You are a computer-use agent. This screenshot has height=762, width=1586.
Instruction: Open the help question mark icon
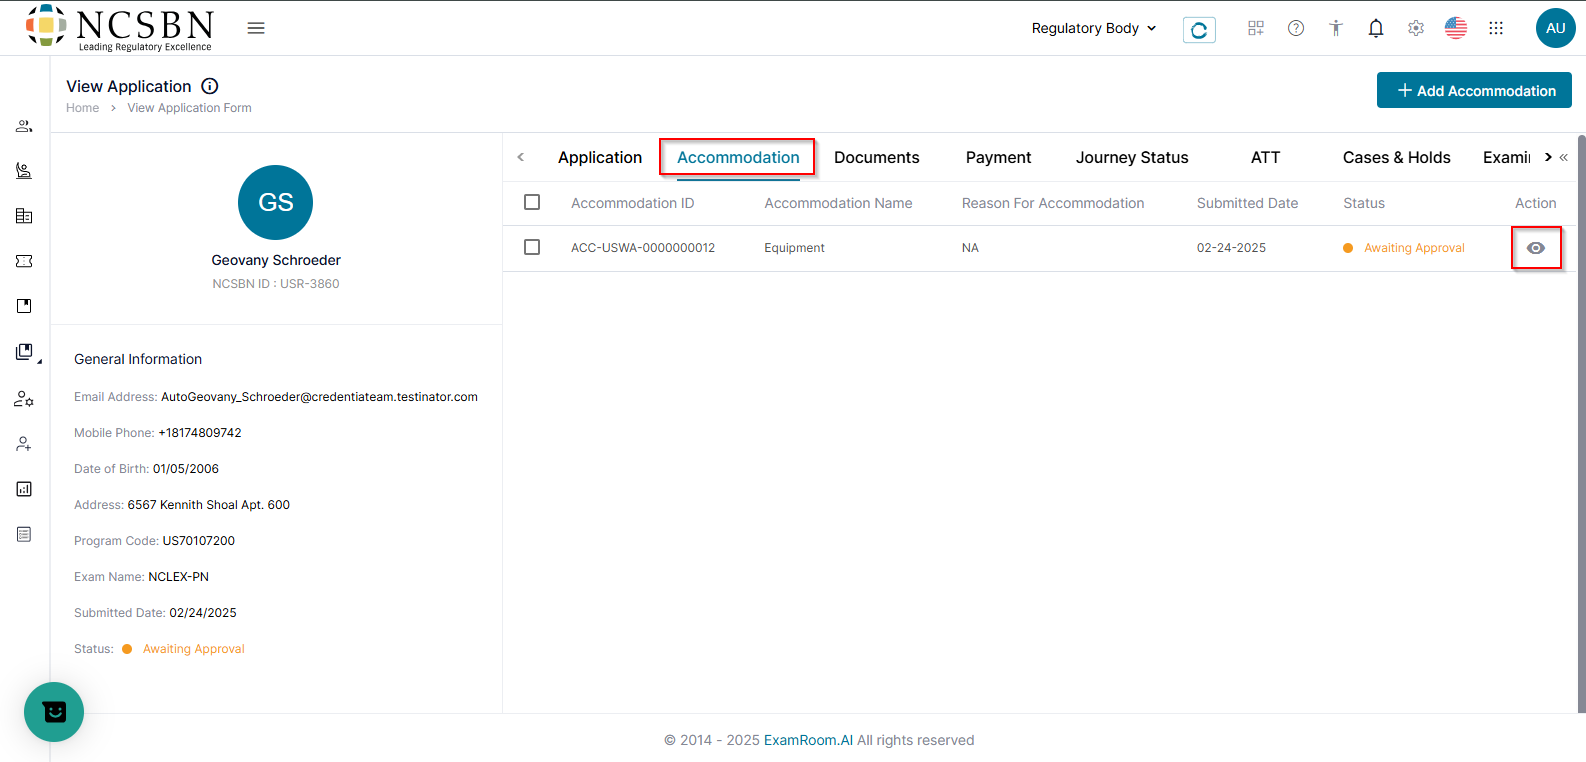(1296, 28)
